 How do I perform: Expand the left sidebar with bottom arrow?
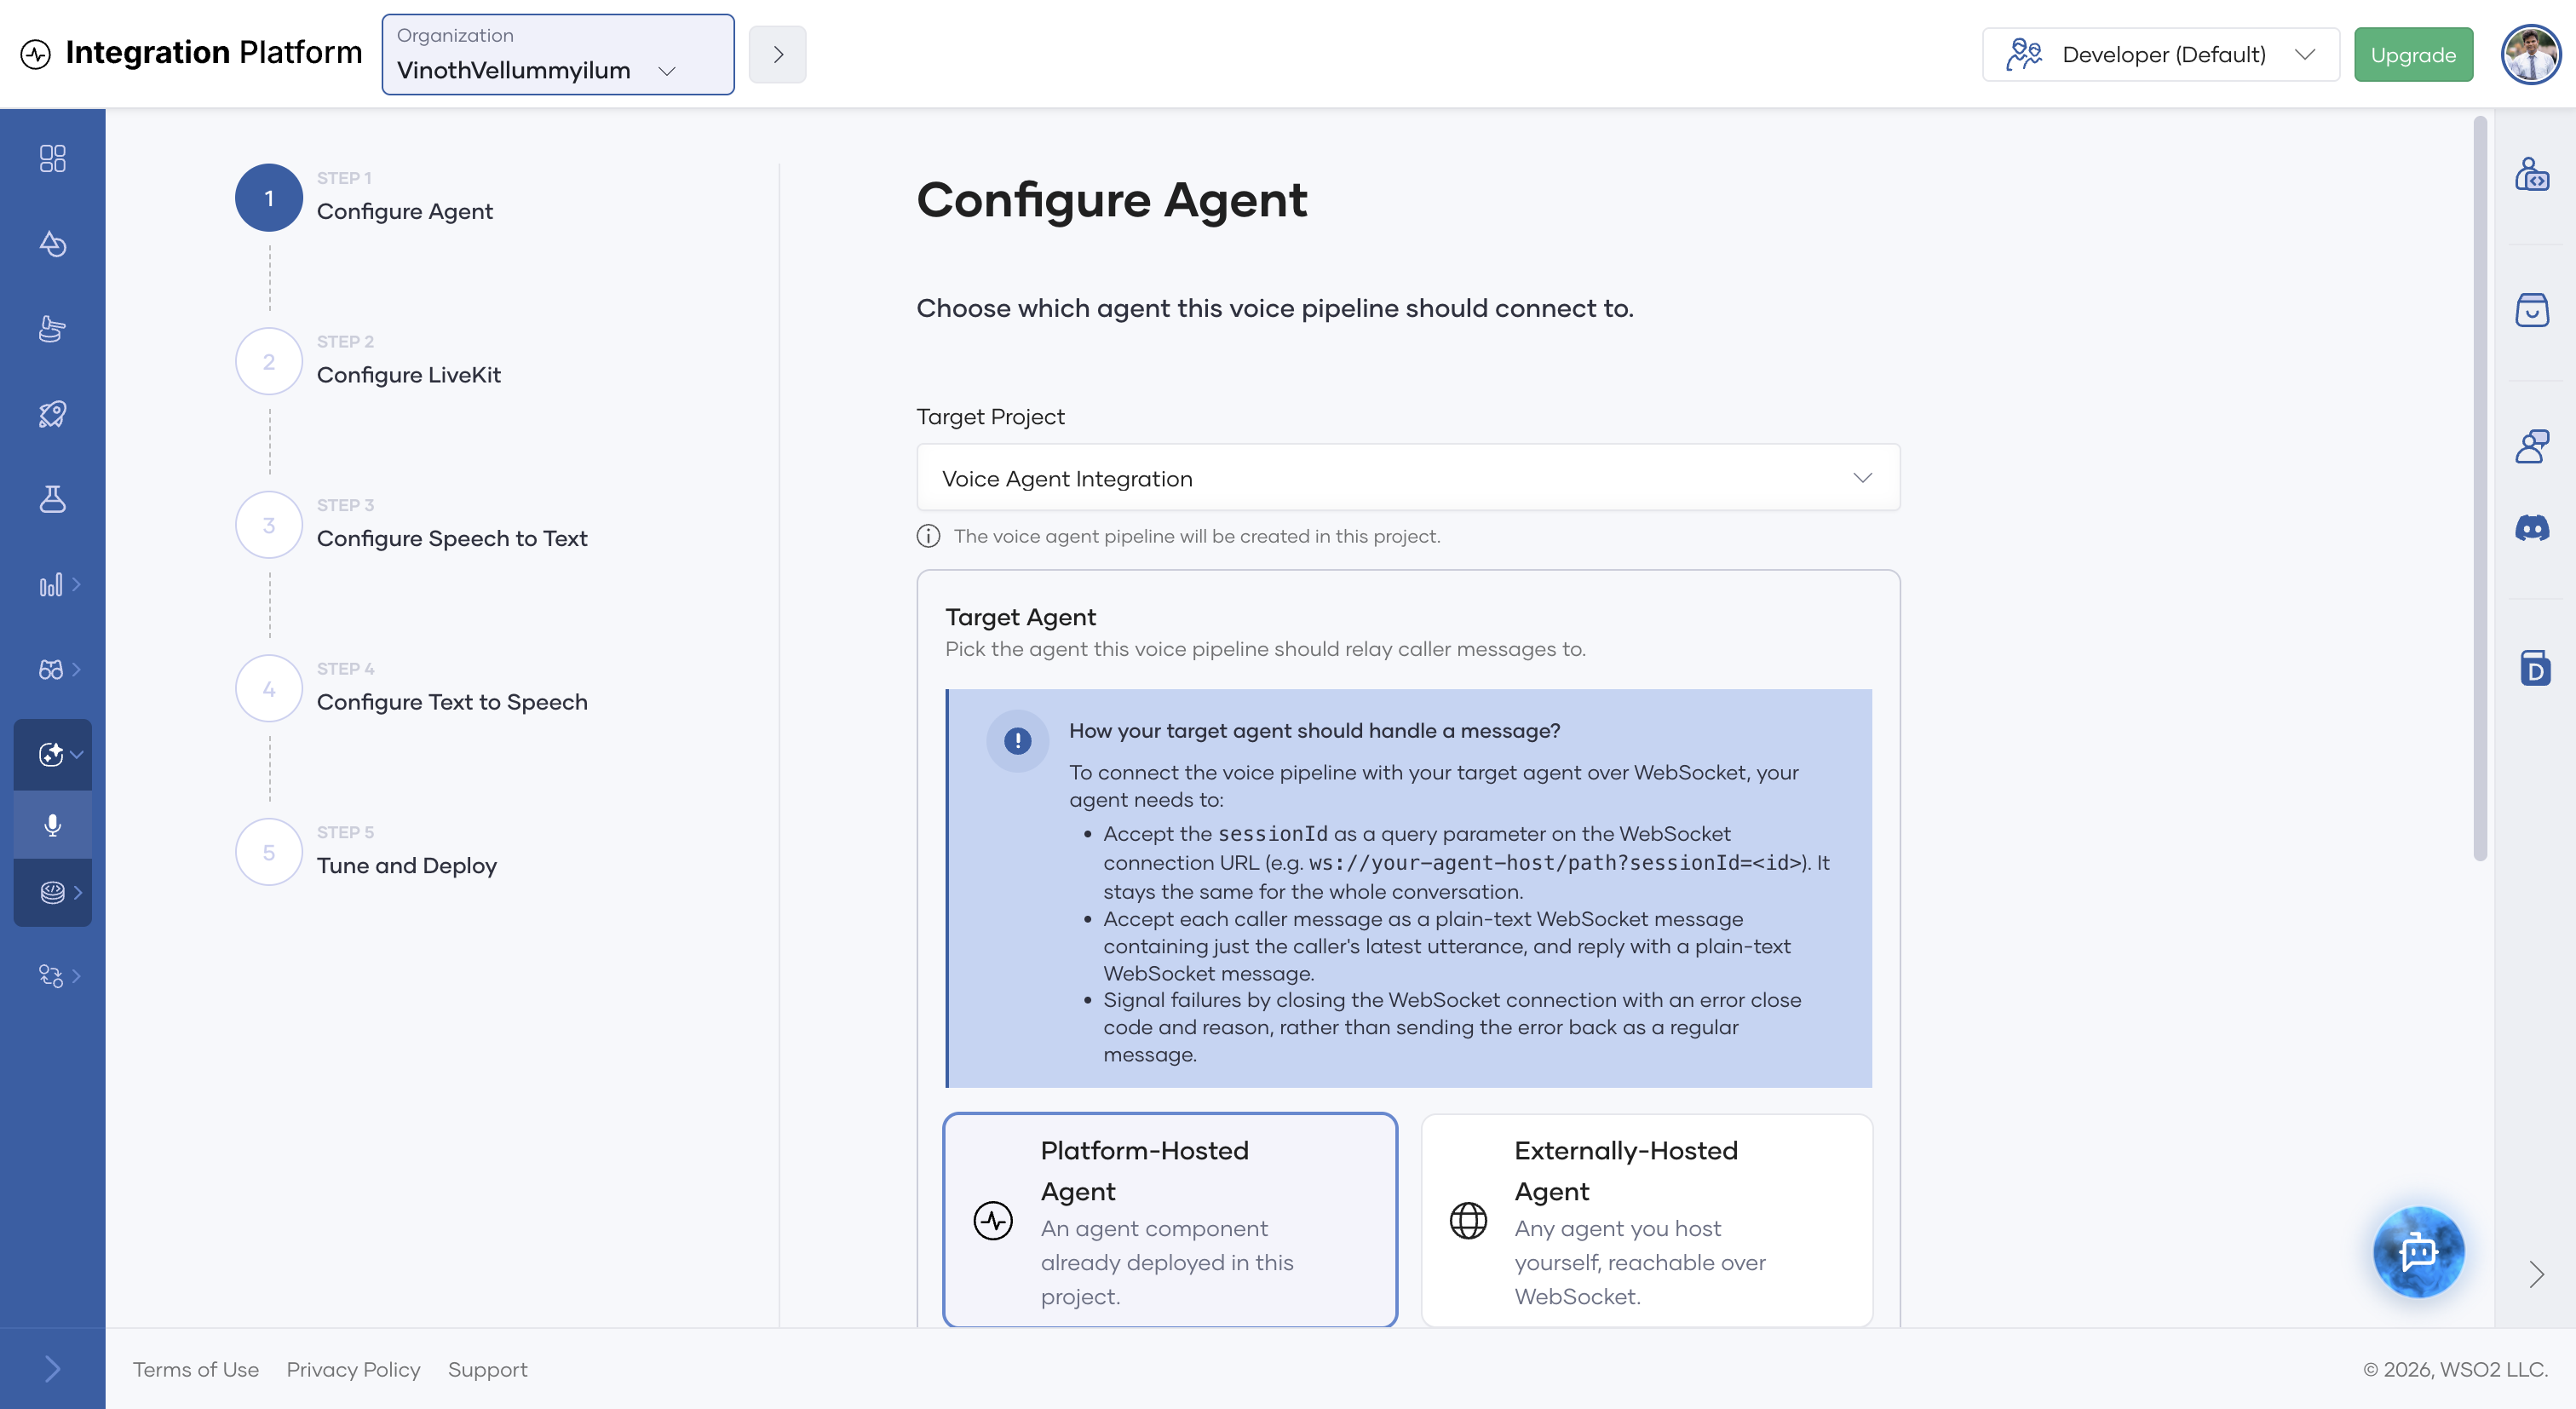click(52, 1368)
